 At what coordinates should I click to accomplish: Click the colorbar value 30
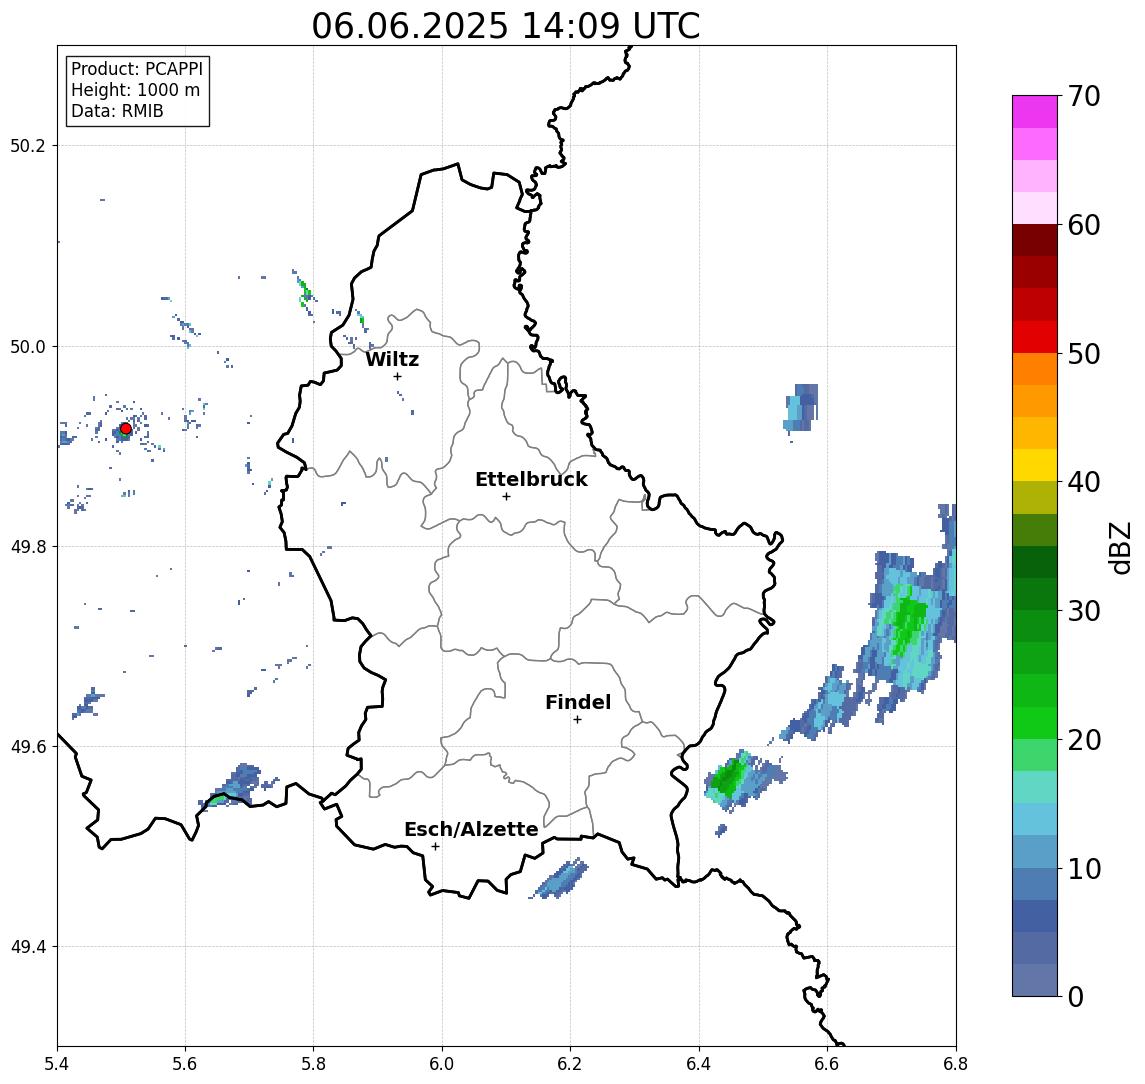click(1084, 611)
